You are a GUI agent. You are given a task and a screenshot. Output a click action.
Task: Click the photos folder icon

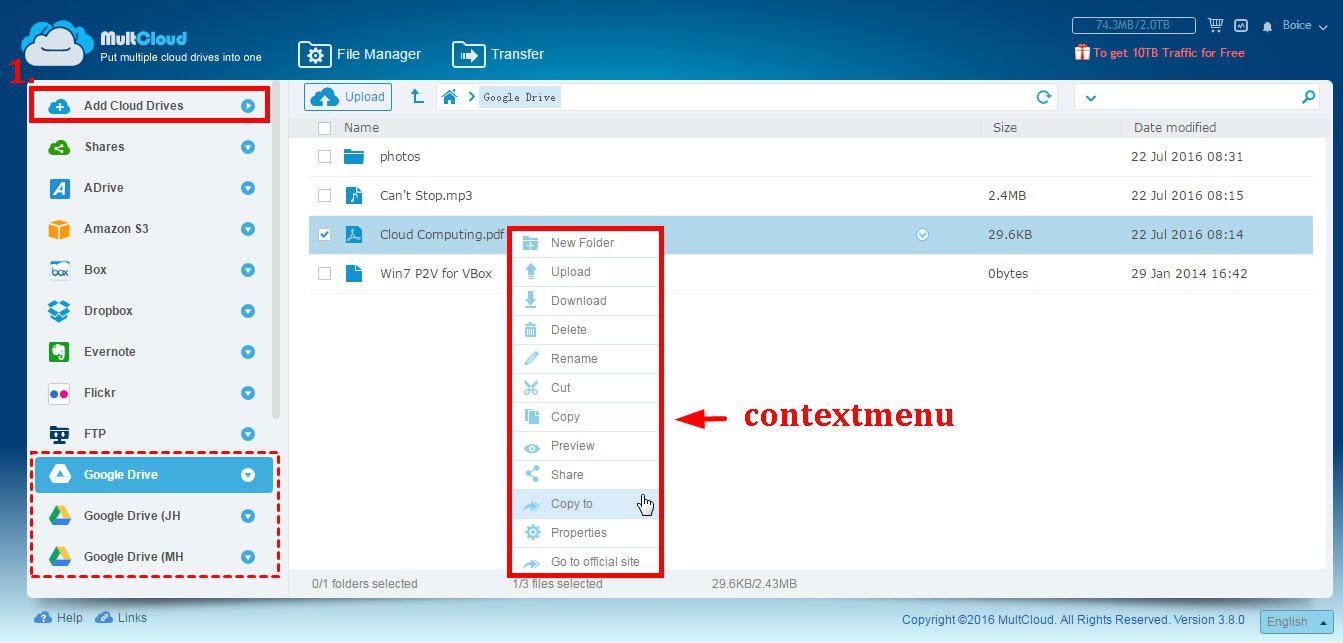pyautogui.click(x=354, y=156)
